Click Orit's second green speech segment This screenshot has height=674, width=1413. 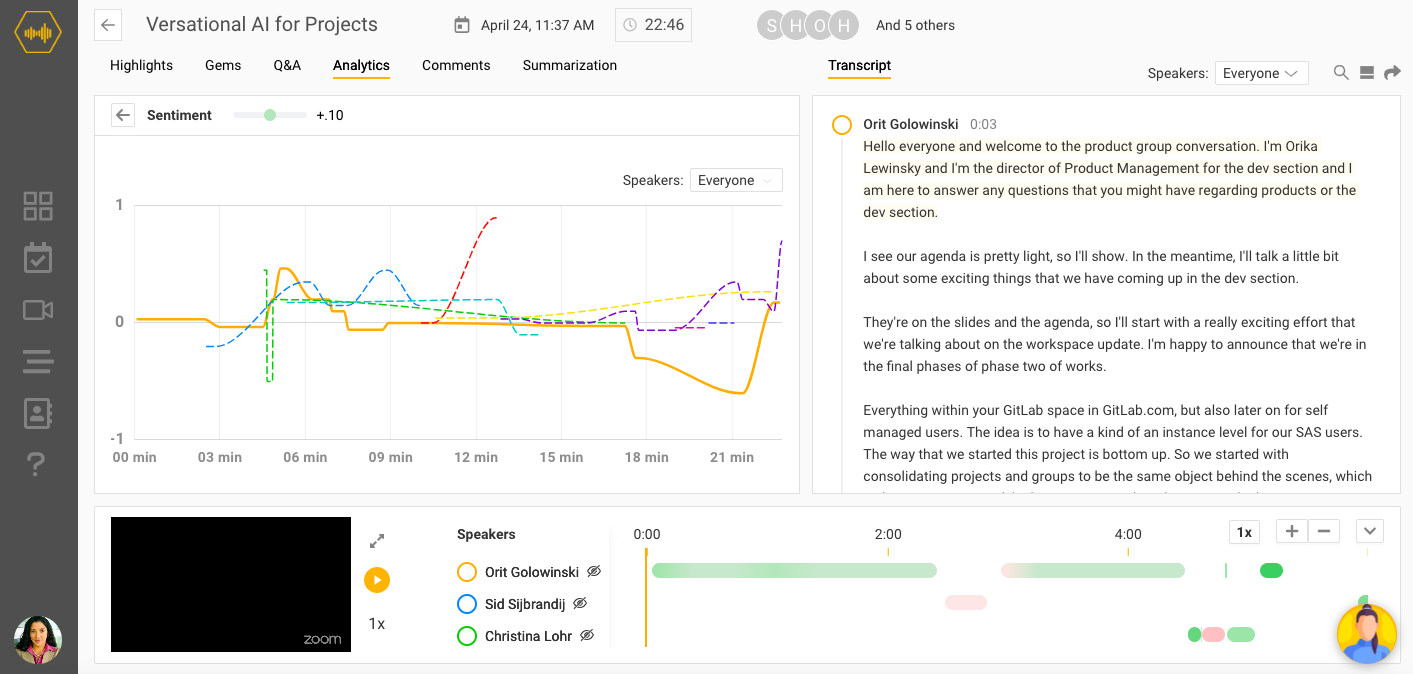coord(1093,571)
